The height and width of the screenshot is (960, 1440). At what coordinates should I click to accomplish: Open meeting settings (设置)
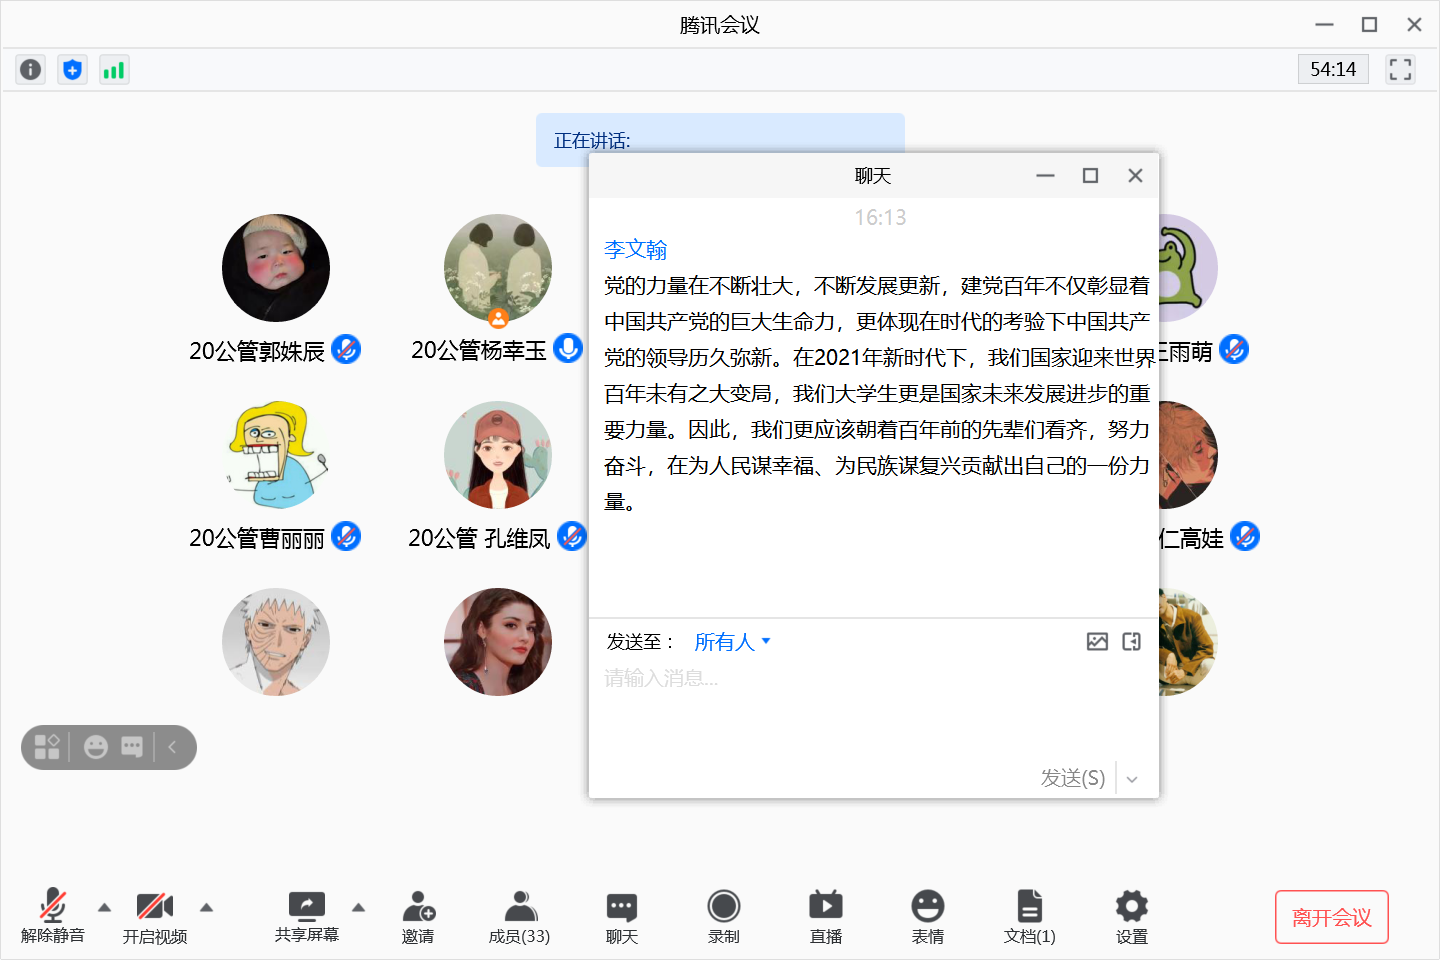(x=1131, y=916)
